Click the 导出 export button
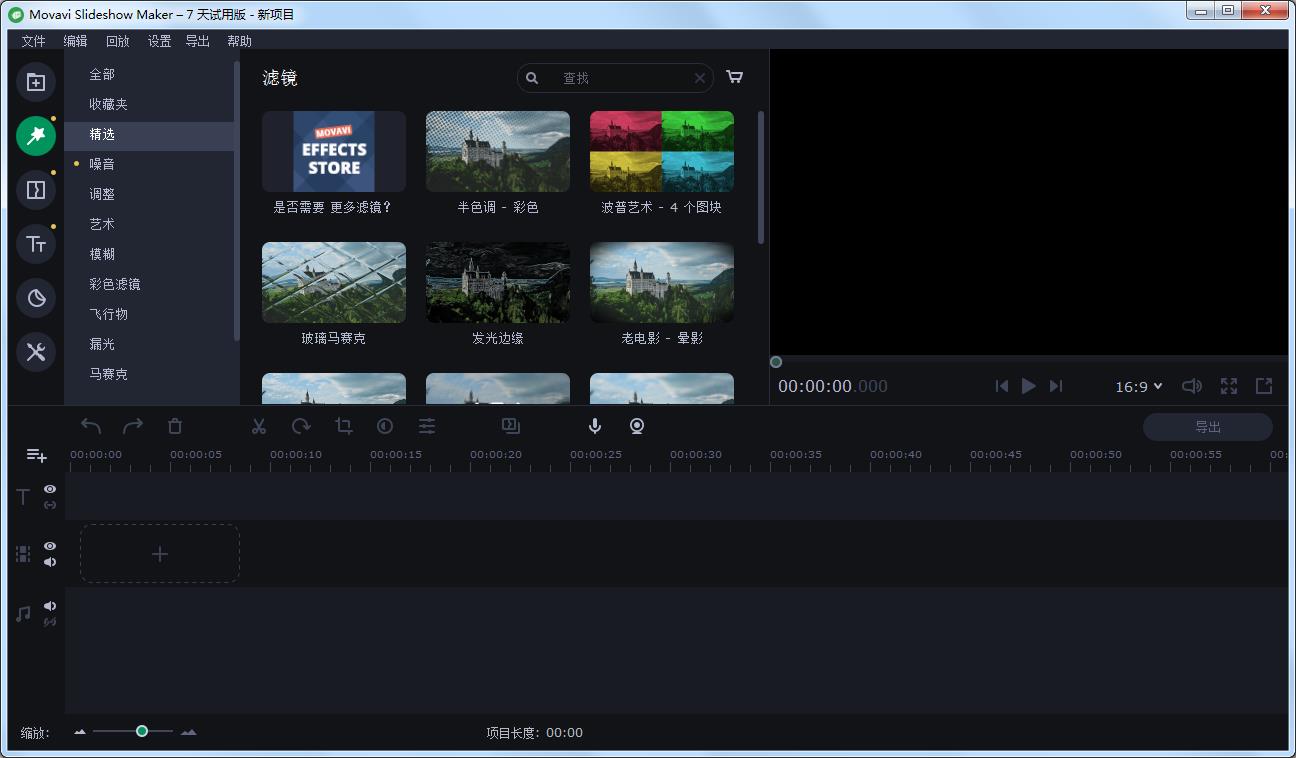The width and height of the screenshot is (1296, 758). (1207, 427)
